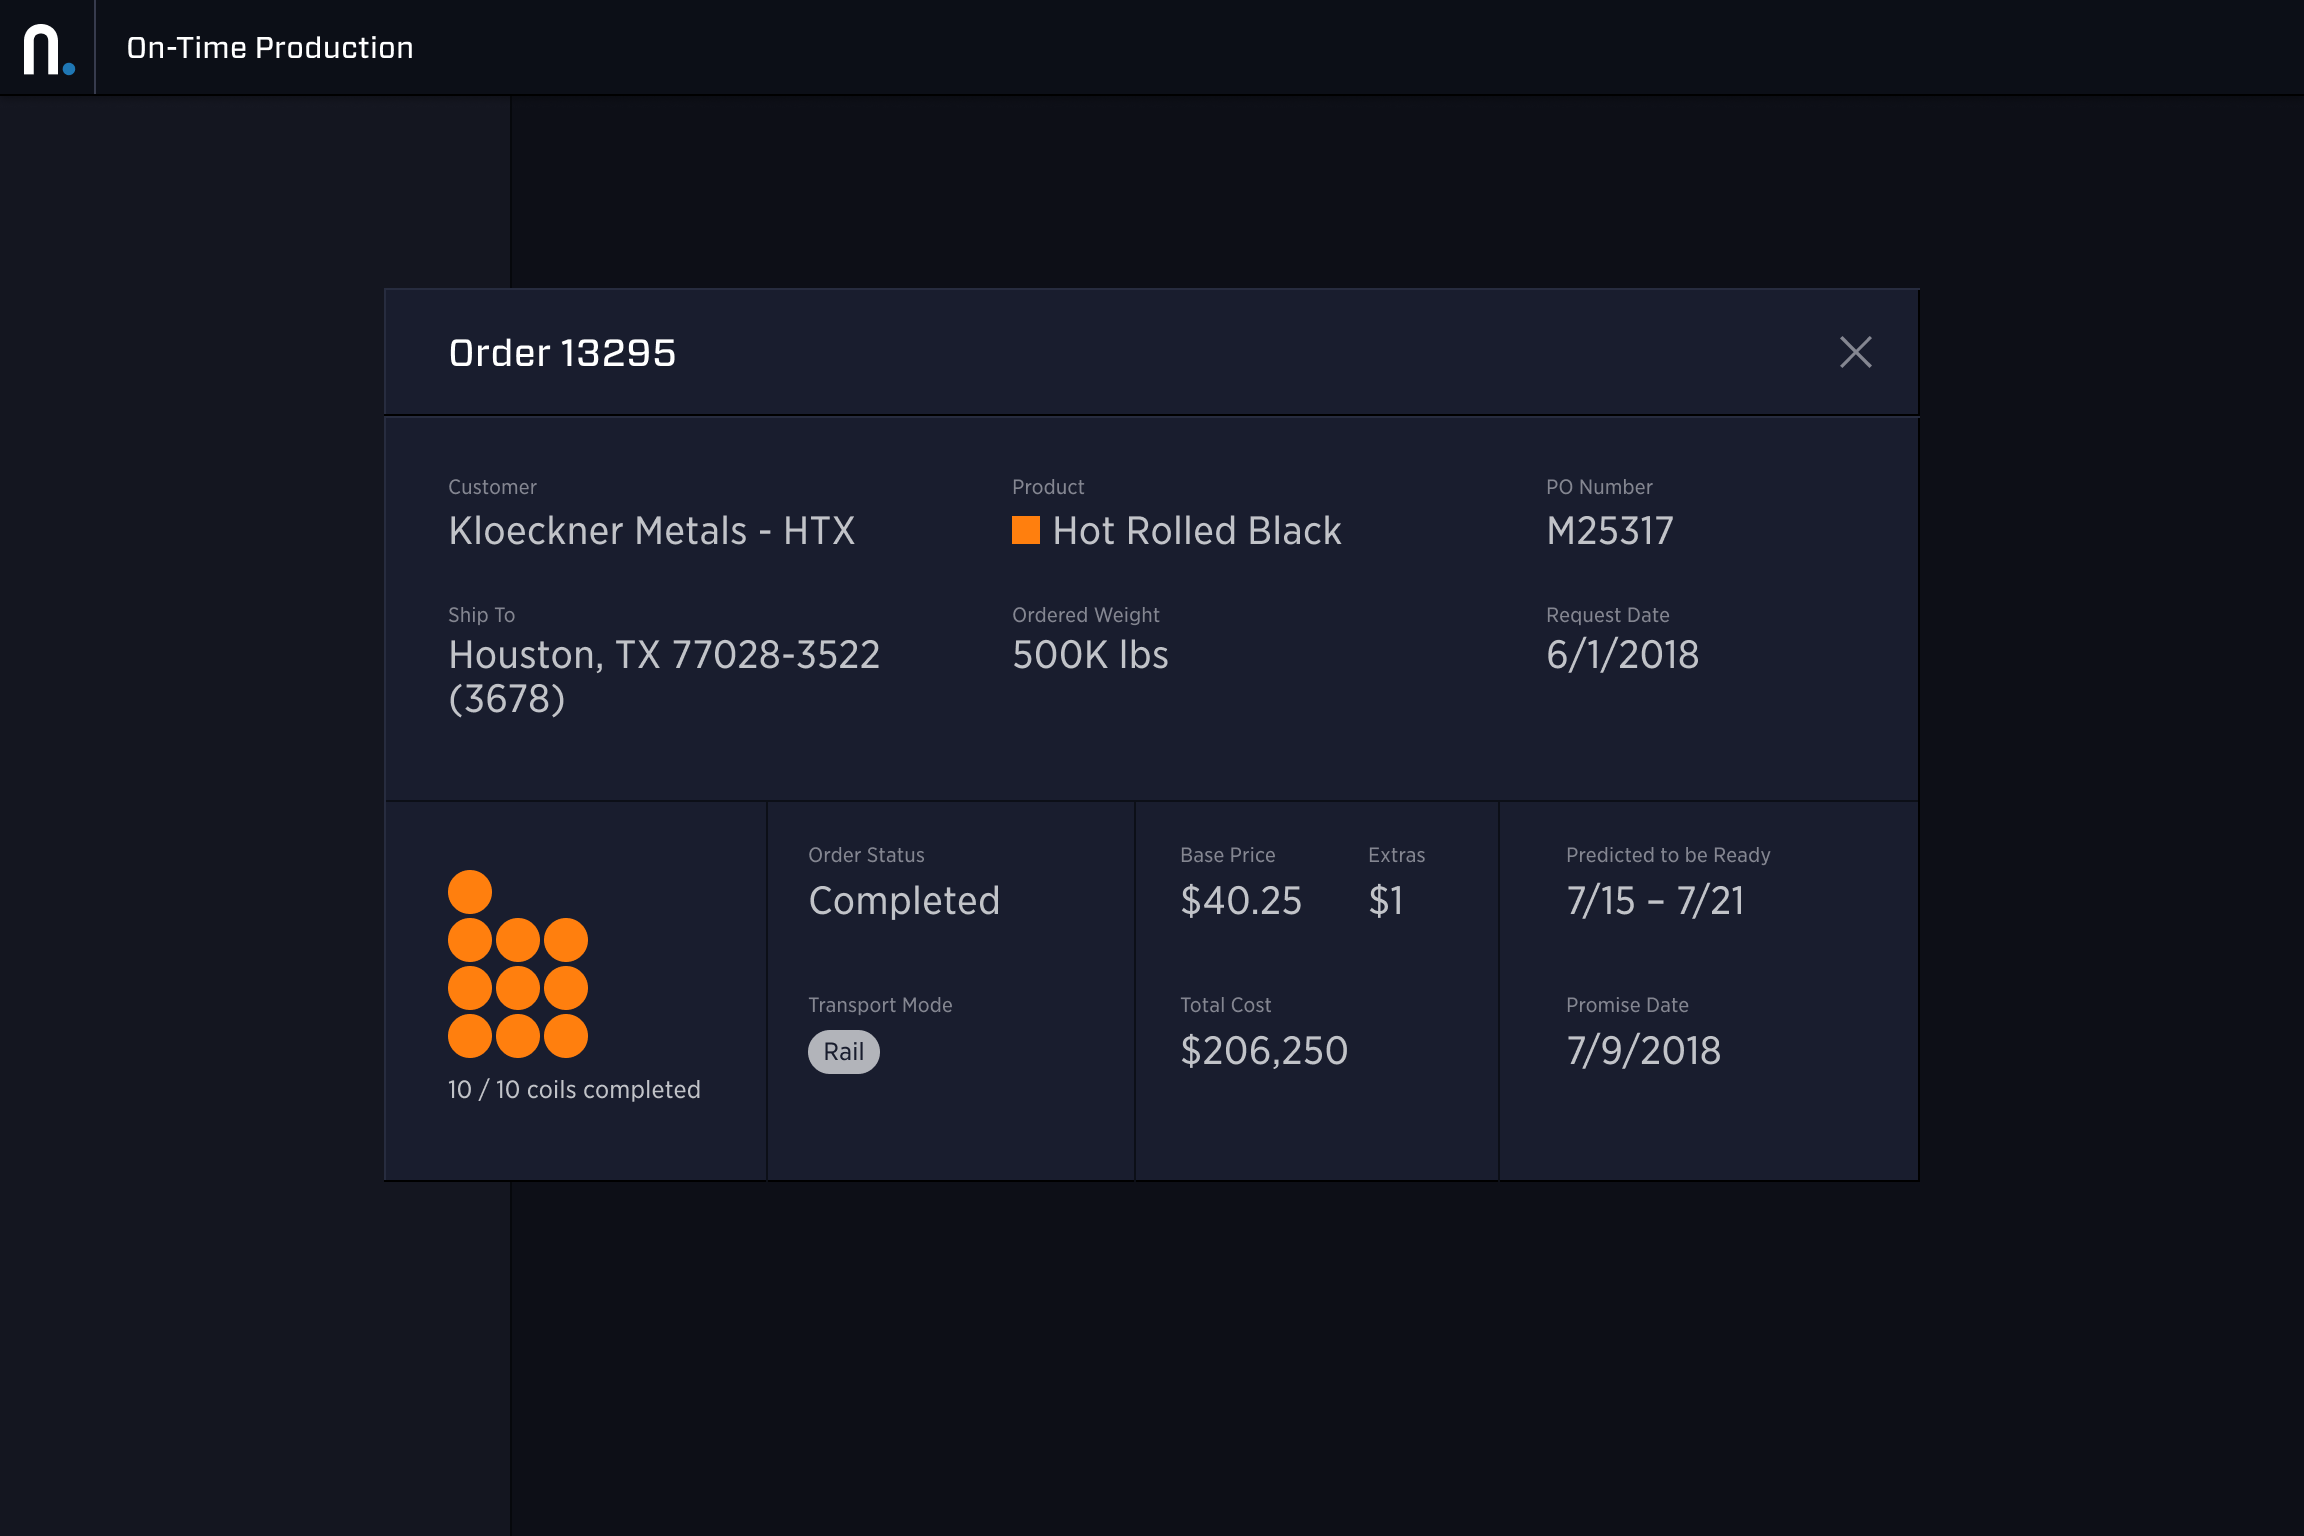Image resolution: width=2304 pixels, height=1536 pixels.
Task: Click the Ordered Weight label
Action: click(x=1086, y=615)
